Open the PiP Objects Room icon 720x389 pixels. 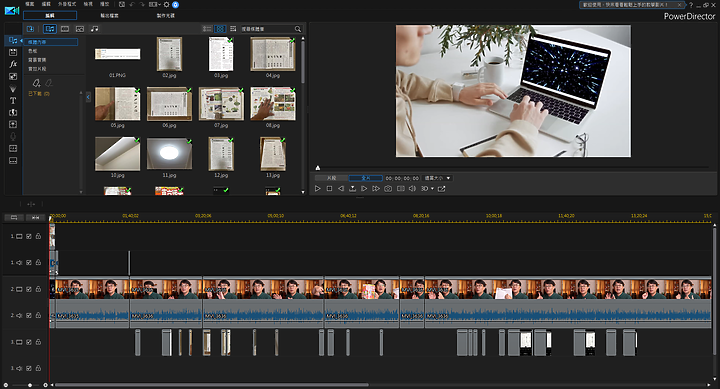click(x=13, y=76)
